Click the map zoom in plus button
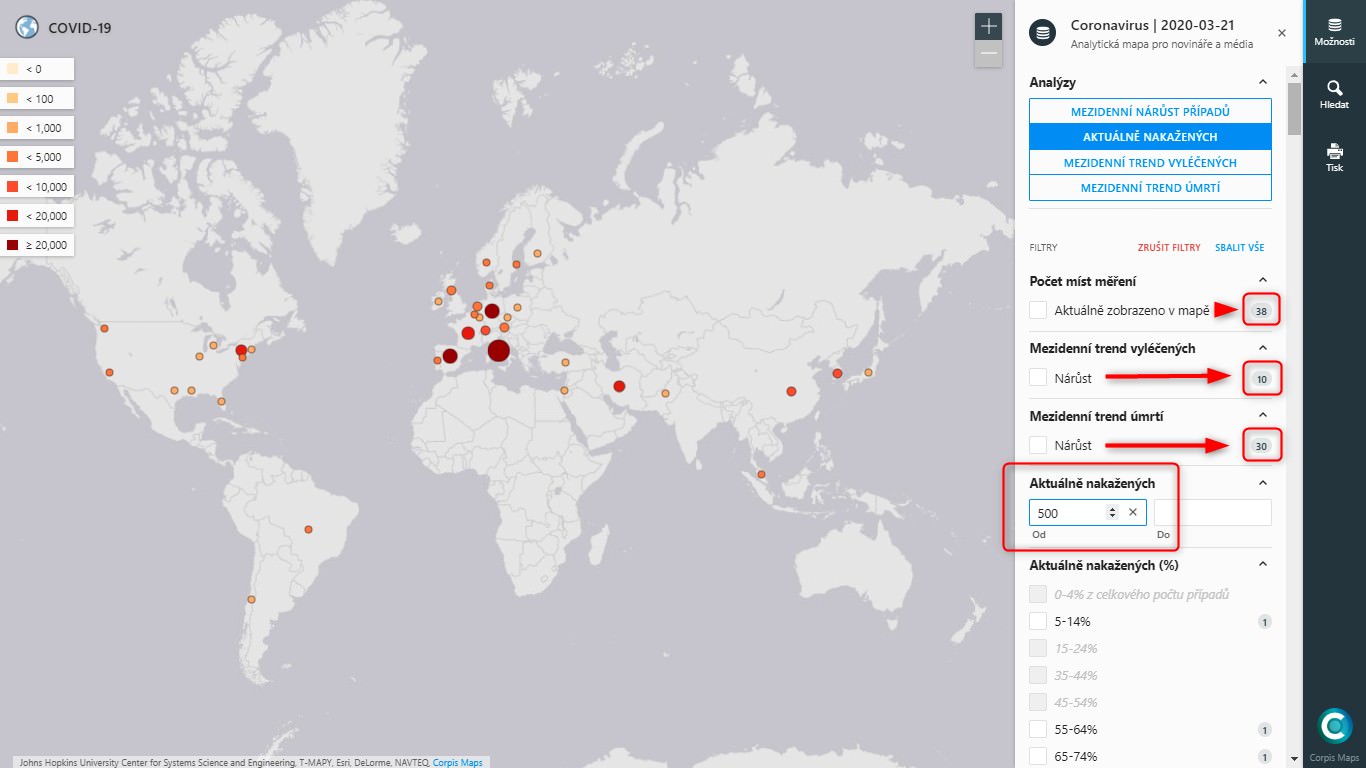1366x768 pixels. (988, 27)
